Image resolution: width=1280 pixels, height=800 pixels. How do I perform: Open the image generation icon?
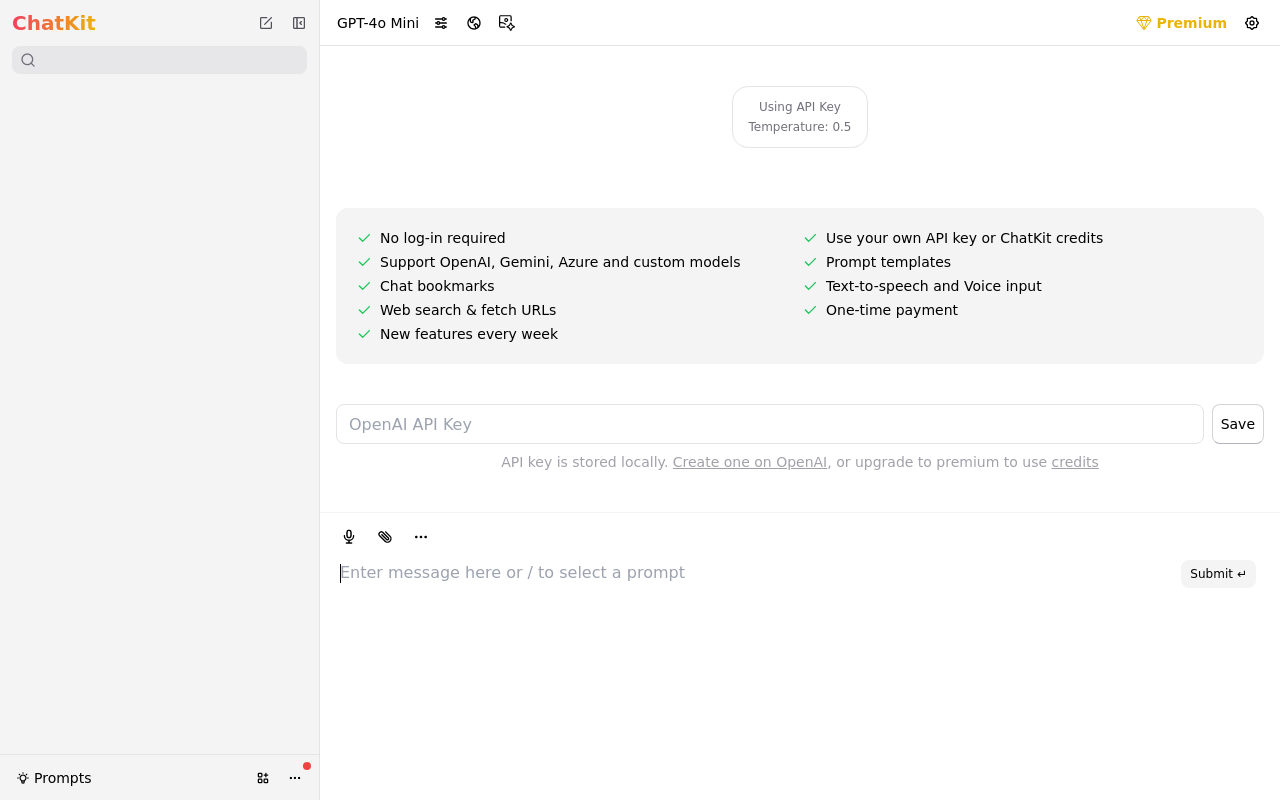tap(507, 23)
